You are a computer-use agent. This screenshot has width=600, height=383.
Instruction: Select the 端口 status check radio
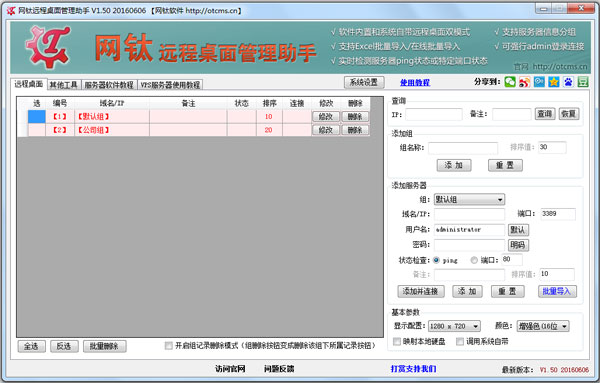coord(474,260)
